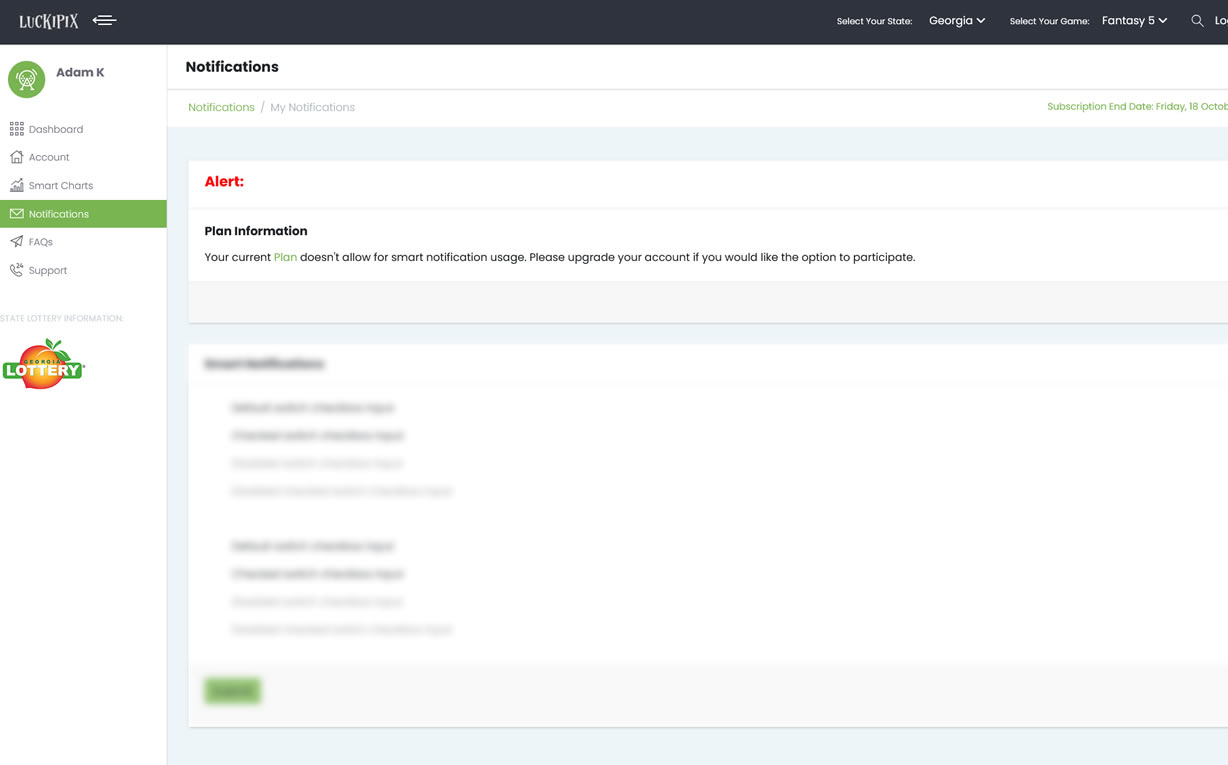Open the search magnifier icon
This screenshot has height=765, width=1228.
pyautogui.click(x=1197, y=20)
